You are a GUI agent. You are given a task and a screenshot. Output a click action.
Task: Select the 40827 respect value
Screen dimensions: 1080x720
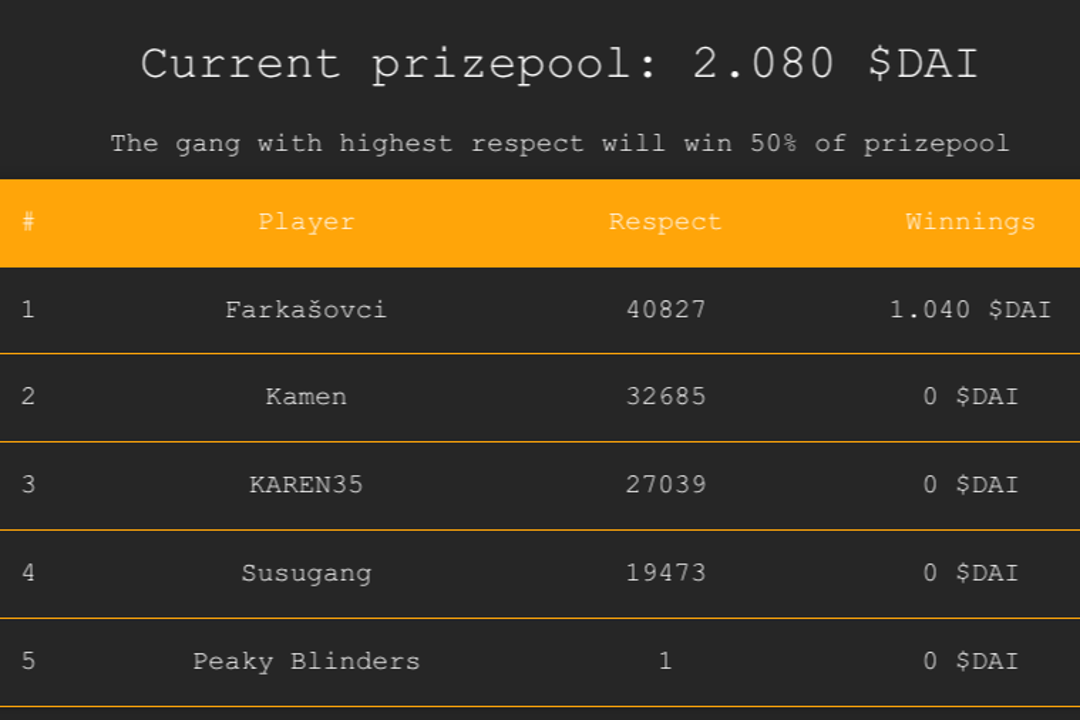click(x=666, y=310)
